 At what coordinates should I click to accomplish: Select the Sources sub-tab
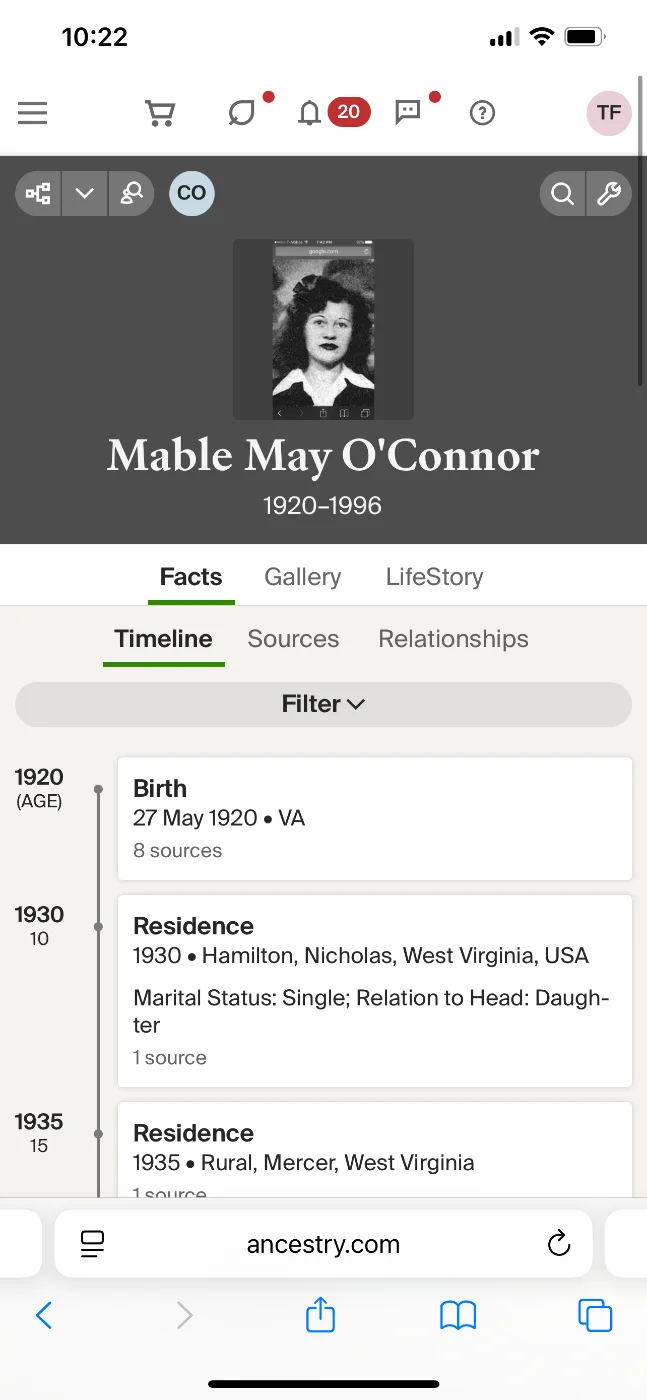(x=293, y=639)
